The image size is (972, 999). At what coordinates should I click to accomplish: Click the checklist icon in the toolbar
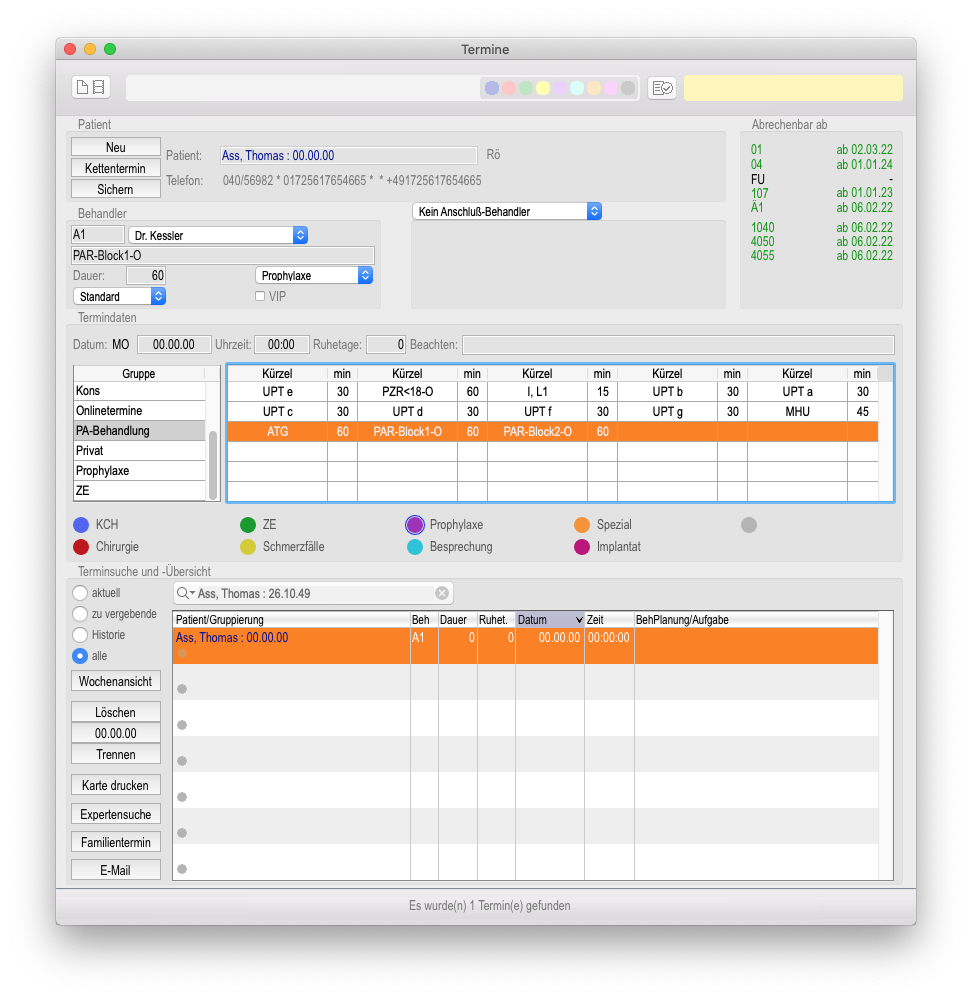coord(662,88)
